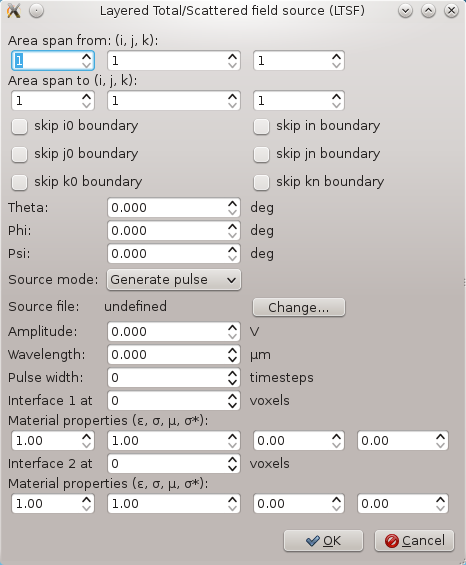The height and width of the screenshot is (565, 466).
Task: Click the shade window arrow in title bar
Action: pos(405,11)
